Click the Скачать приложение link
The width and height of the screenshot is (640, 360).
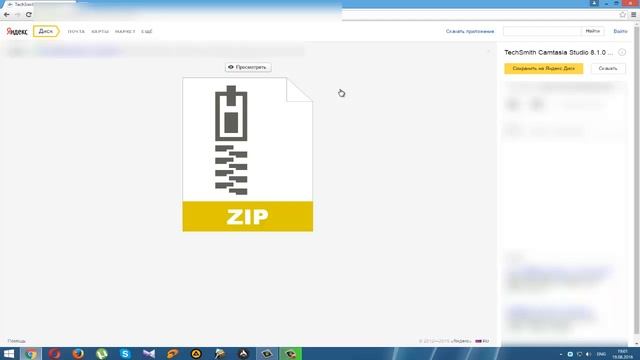[470, 31]
